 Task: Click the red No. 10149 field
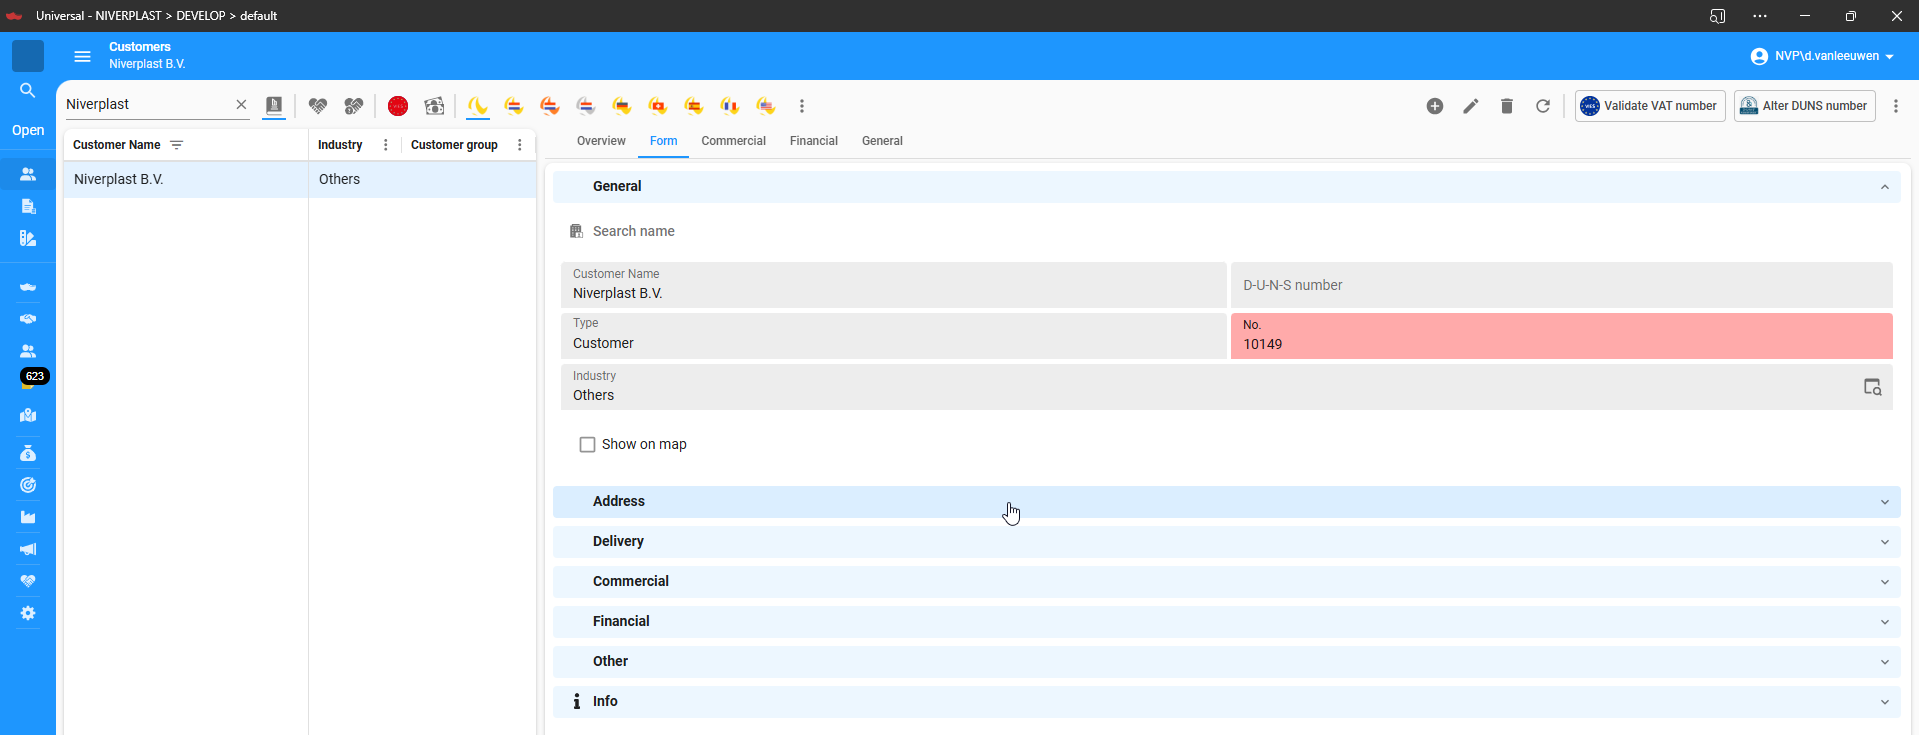click(x=1562, y=336)
